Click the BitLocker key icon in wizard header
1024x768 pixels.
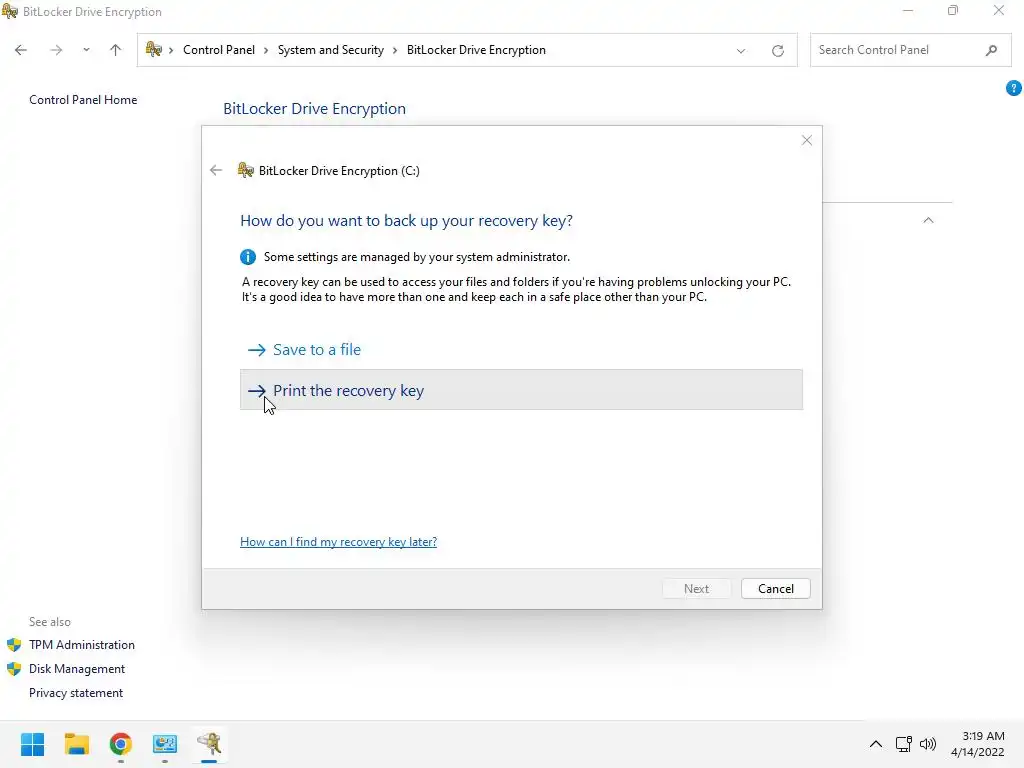click(246, 170)
